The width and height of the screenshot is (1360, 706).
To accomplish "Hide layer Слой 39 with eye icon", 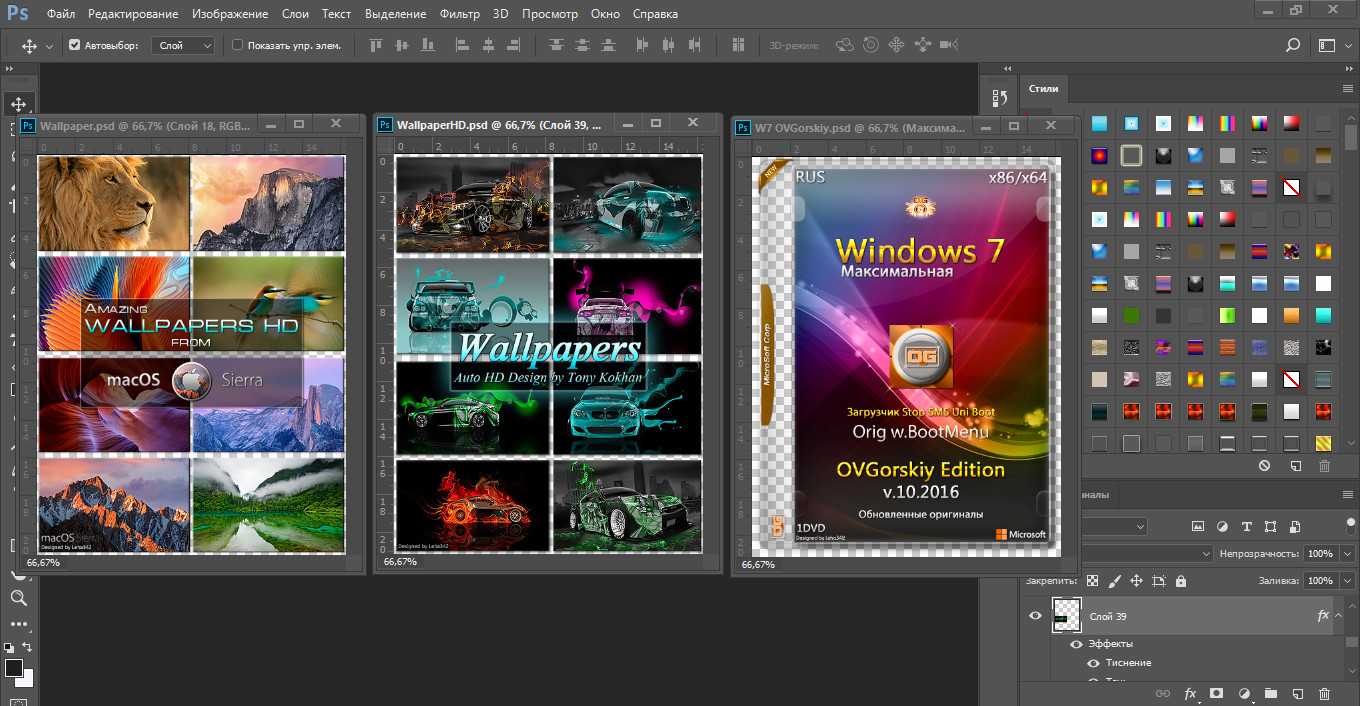I will [x=1035, y=616].
